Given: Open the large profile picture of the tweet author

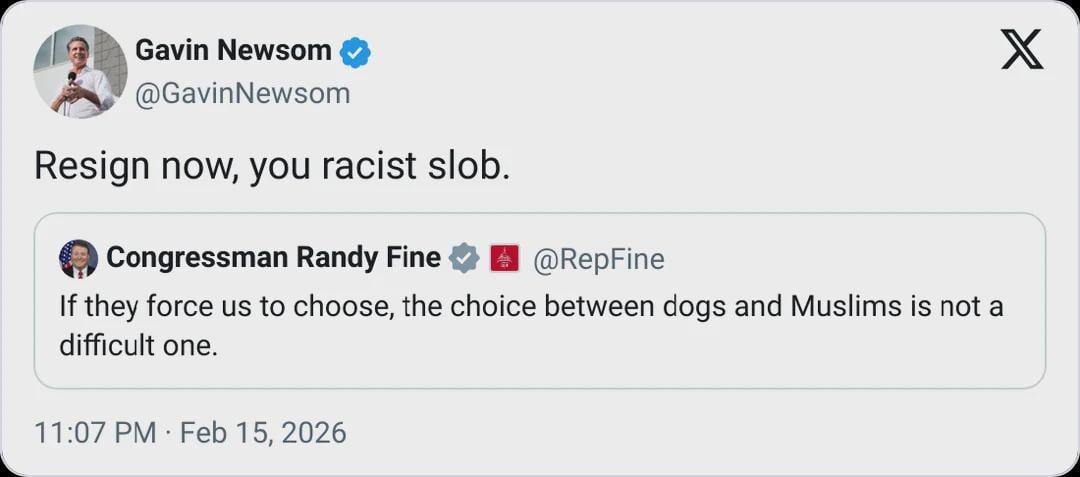Looking at the screenshot, I should coord(81,72).
